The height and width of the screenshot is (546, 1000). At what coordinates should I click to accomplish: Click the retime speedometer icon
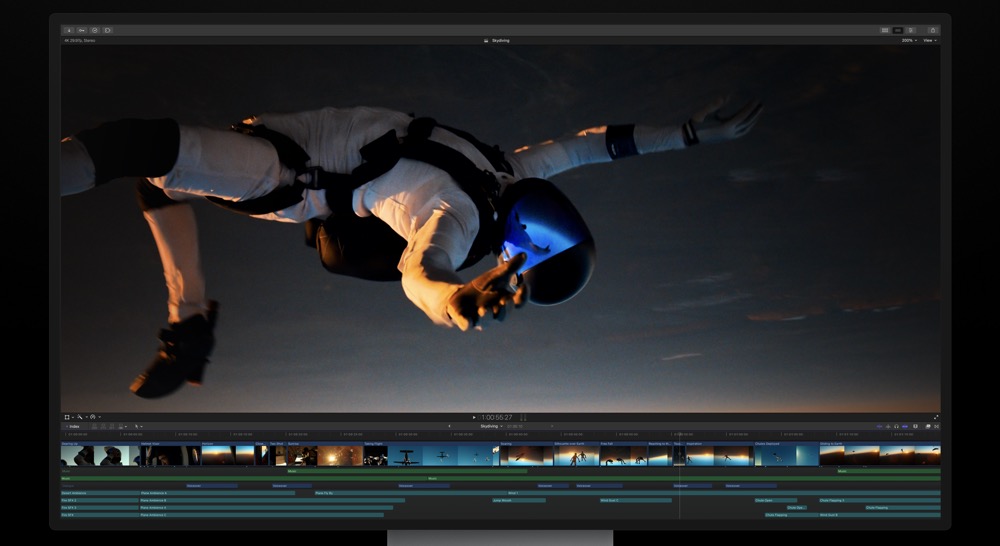(92, 417)
